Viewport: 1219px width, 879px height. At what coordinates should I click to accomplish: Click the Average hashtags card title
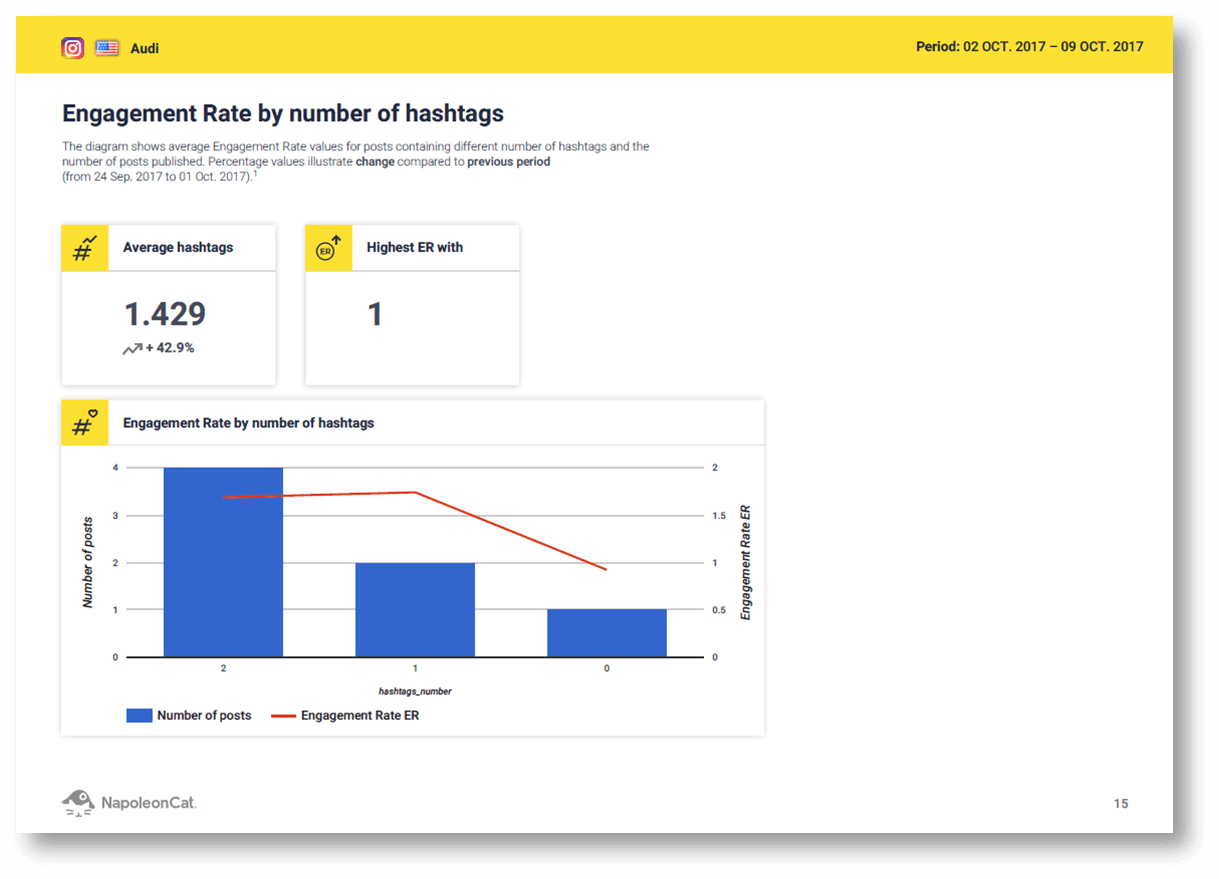[x=178, y=248]
